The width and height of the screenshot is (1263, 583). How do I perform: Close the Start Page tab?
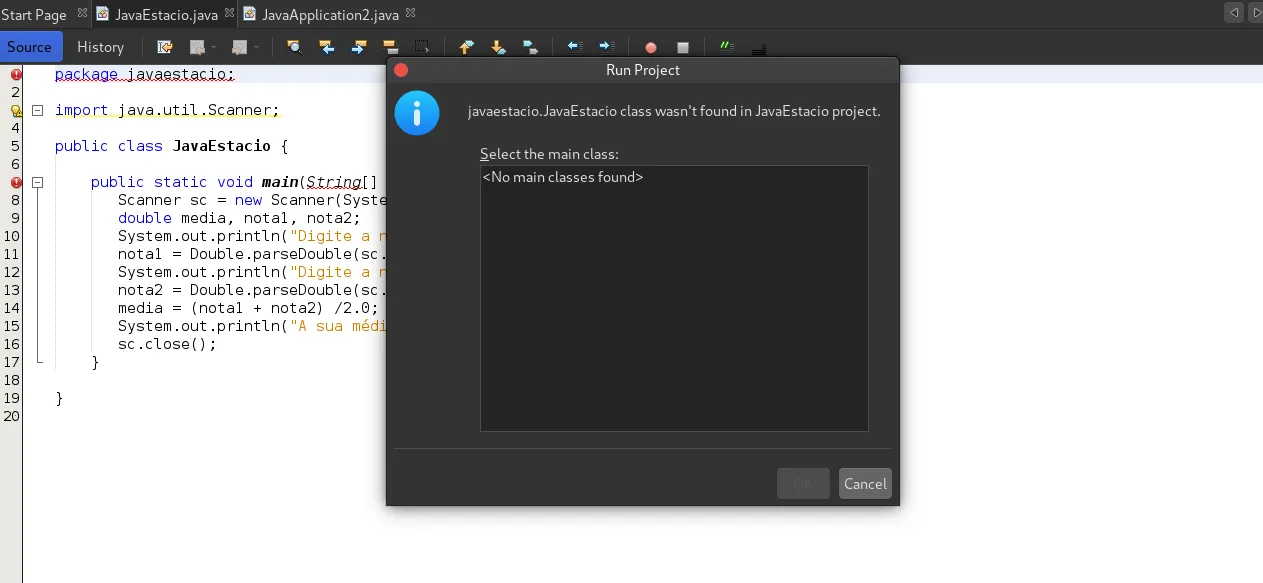pyautogui.click(x=82, y=14)
